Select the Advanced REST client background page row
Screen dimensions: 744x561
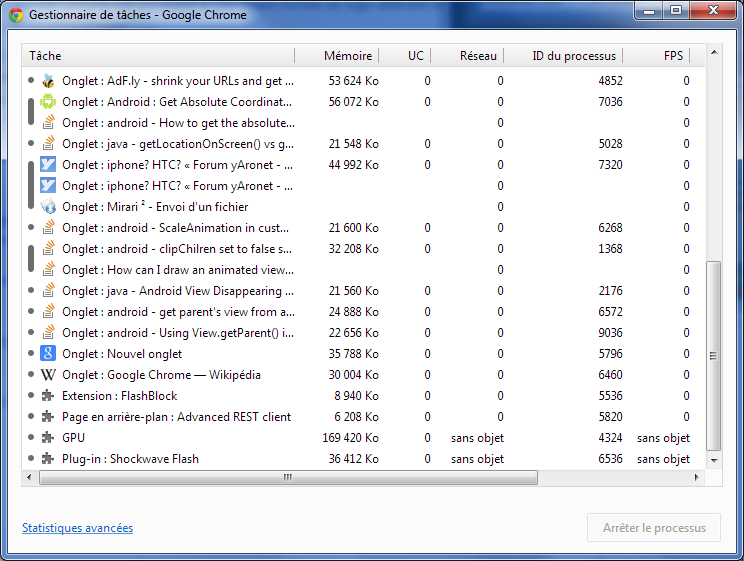point(176,417)
